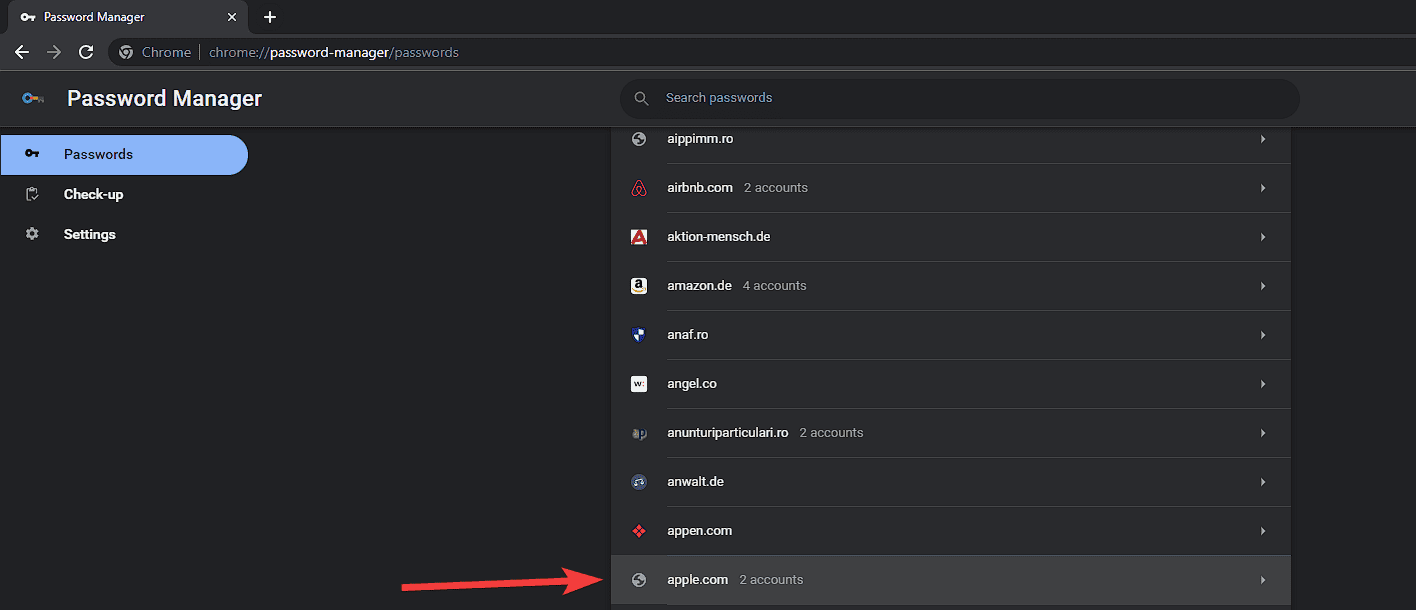Viewport: 1416px width, 610px height.
Task: Click the Chrome site info icon in address bar
Action: coord(126,52)
